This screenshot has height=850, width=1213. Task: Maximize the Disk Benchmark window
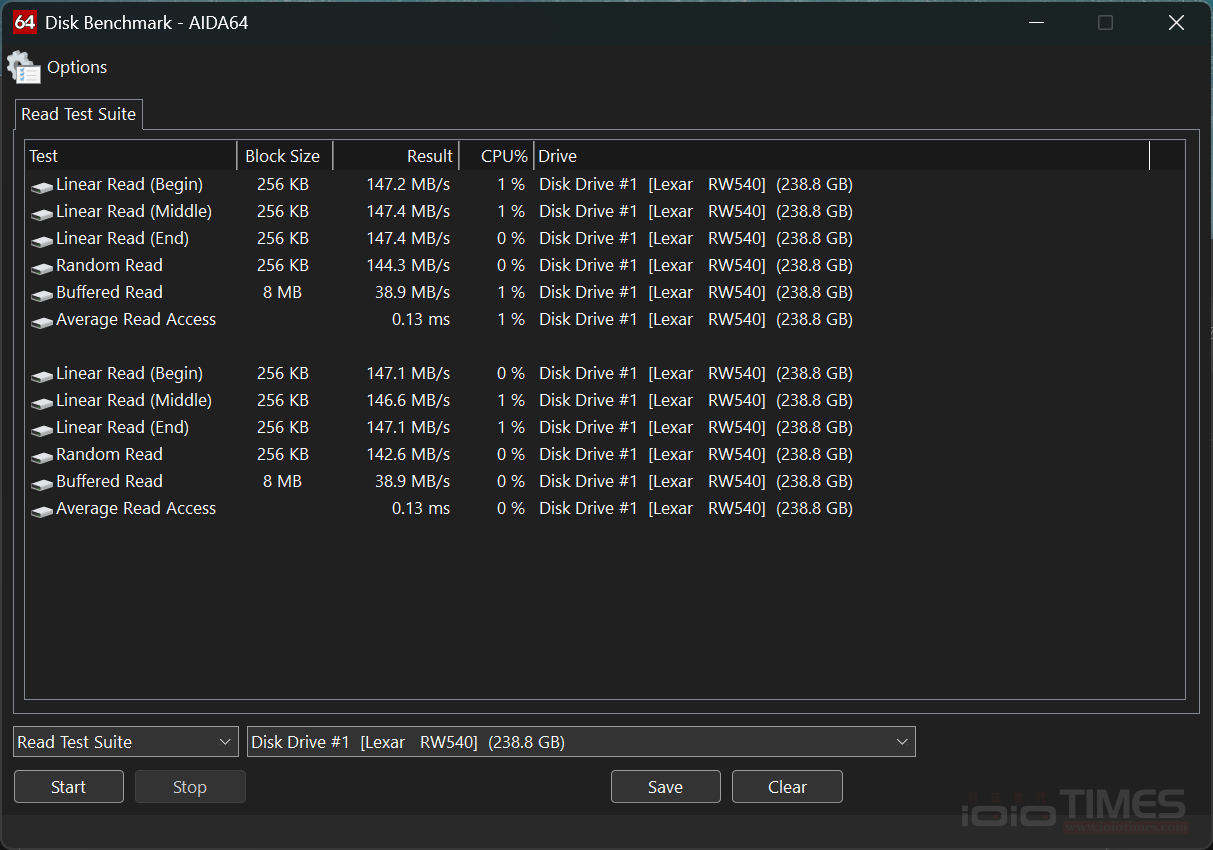click(1105, 22)
